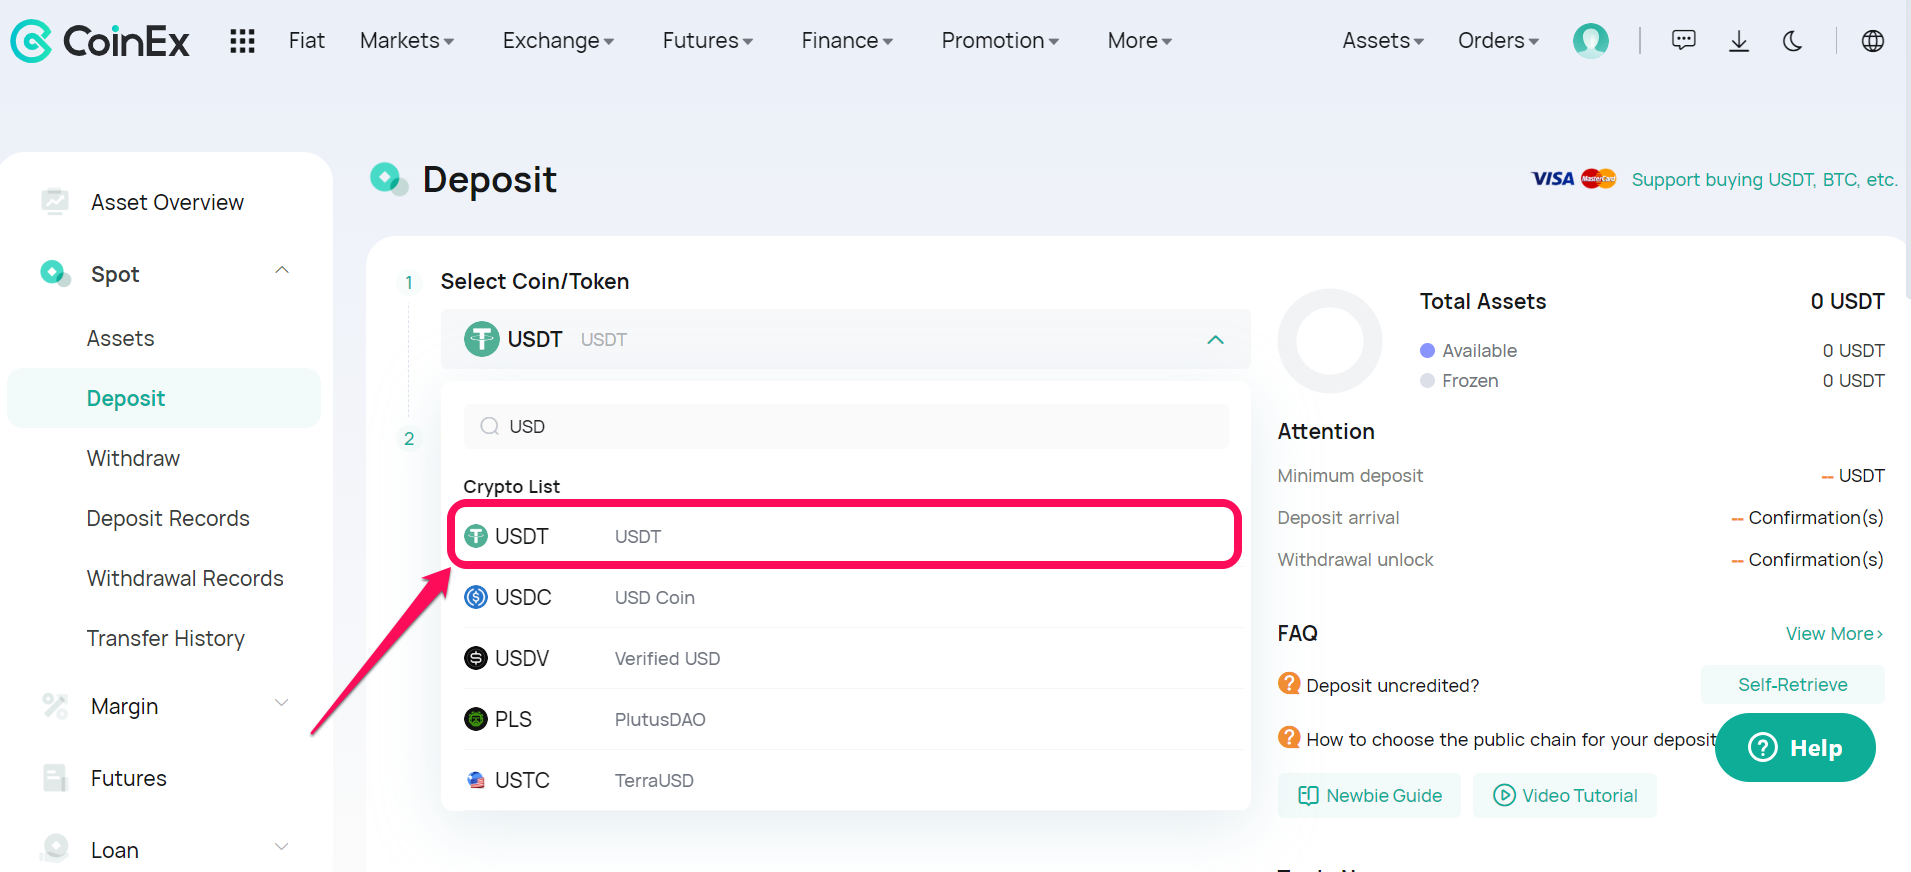Open the messages chat icon
The image size is (1911, 872).
coord(1684,41)
